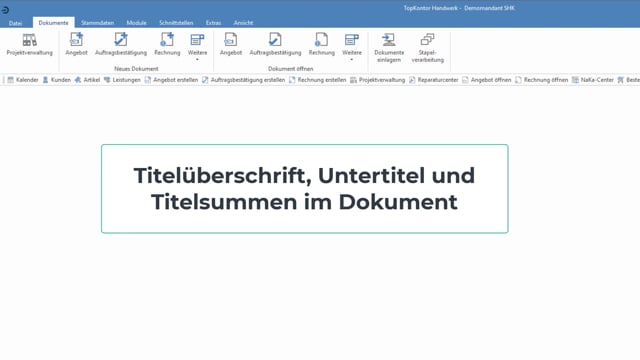Click Angebot erstellen shortcut
This screenshot has height=360, width=640.
(171, 80)
